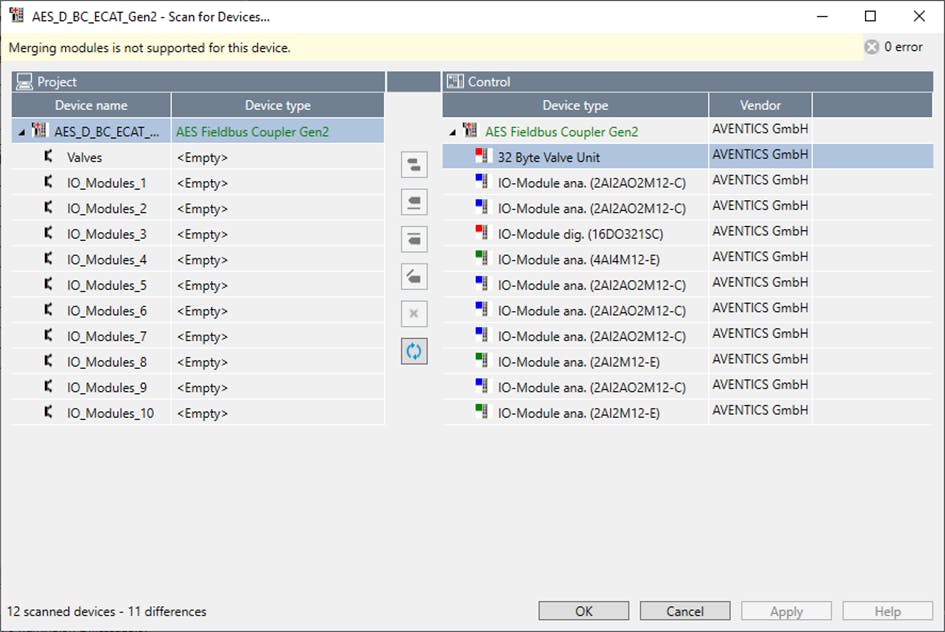Click the Help button
This screenshot has height=632, width=945.
click(x=887, y=611)
